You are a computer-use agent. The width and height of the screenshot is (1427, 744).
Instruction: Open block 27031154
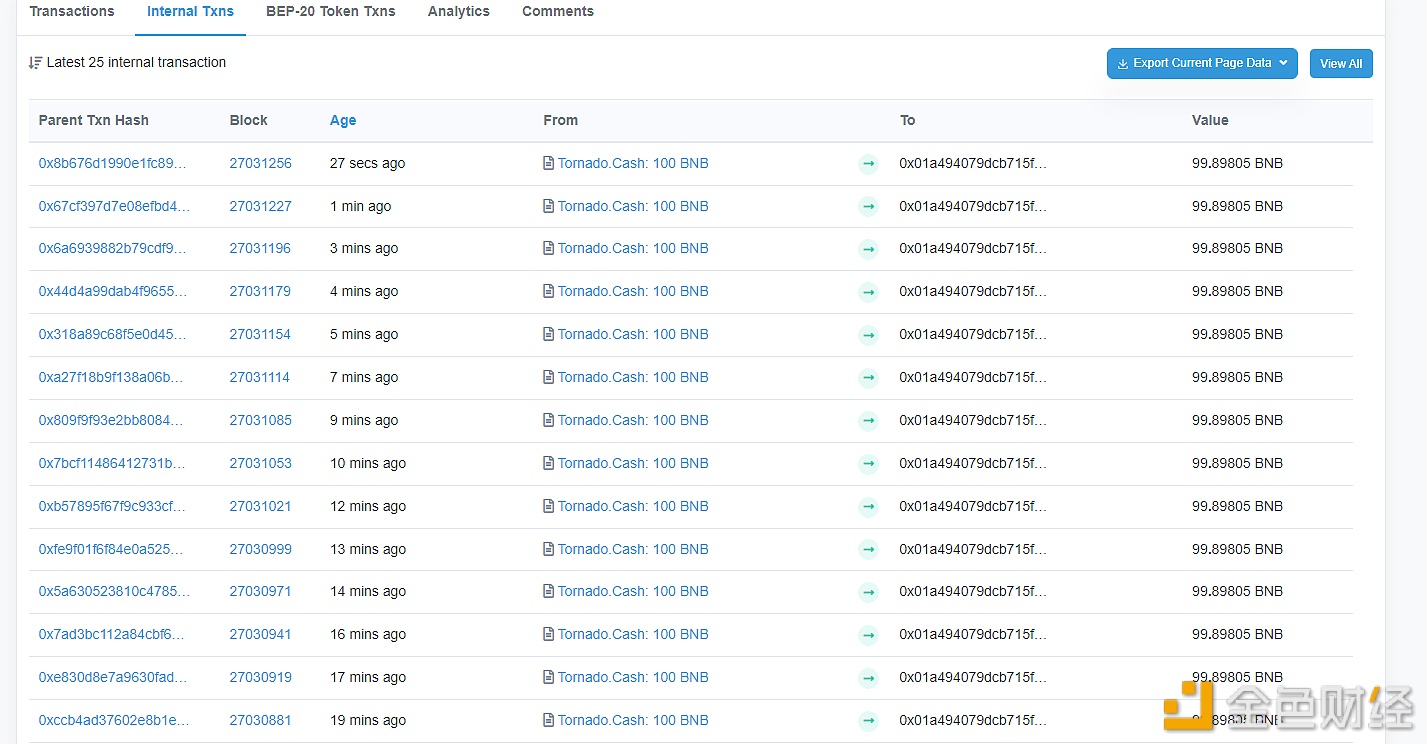(x=260, y=334)
